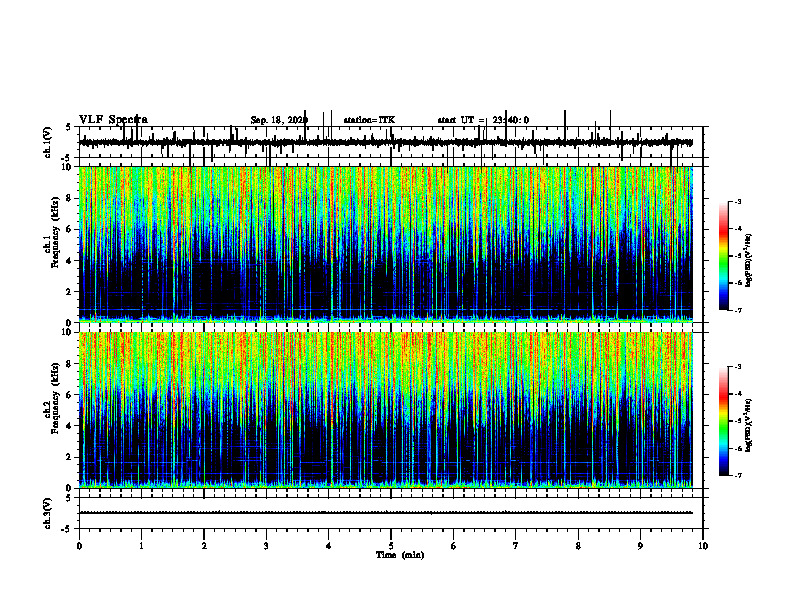Click time axis tick label '3'
792x612 pixels.
tap(266, 546)
